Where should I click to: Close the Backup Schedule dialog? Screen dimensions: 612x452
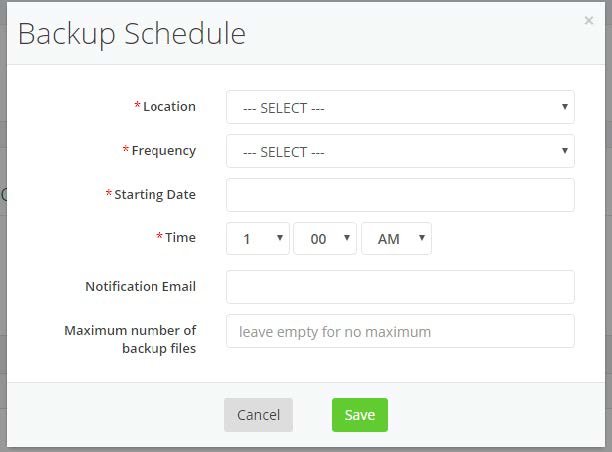pyautogui.click(x=588, y=20)
